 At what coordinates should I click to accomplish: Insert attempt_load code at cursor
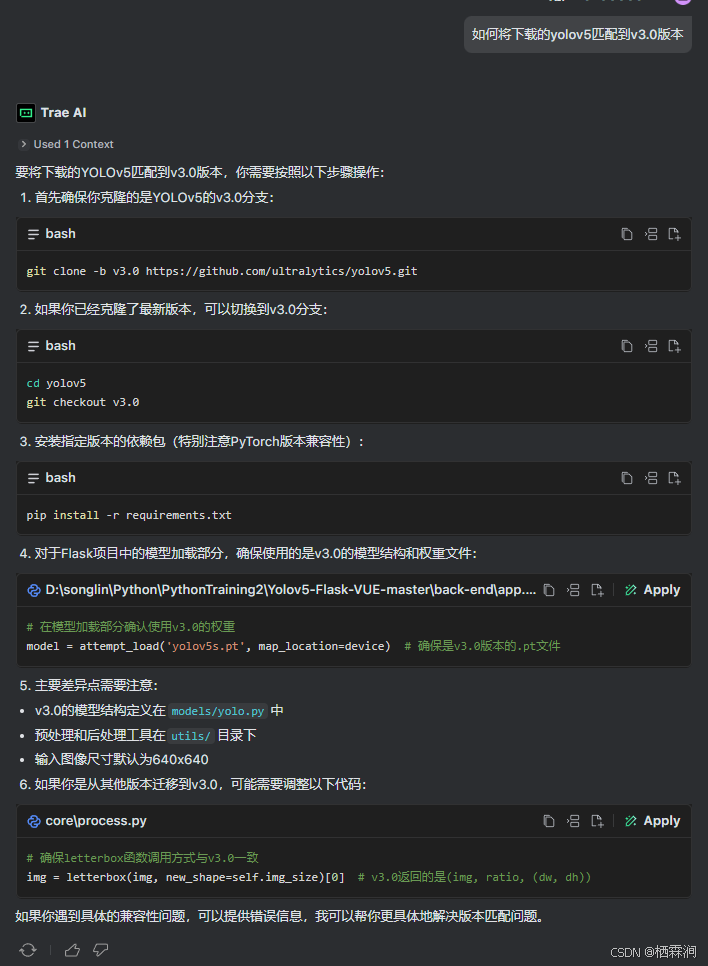coord(573,590)
